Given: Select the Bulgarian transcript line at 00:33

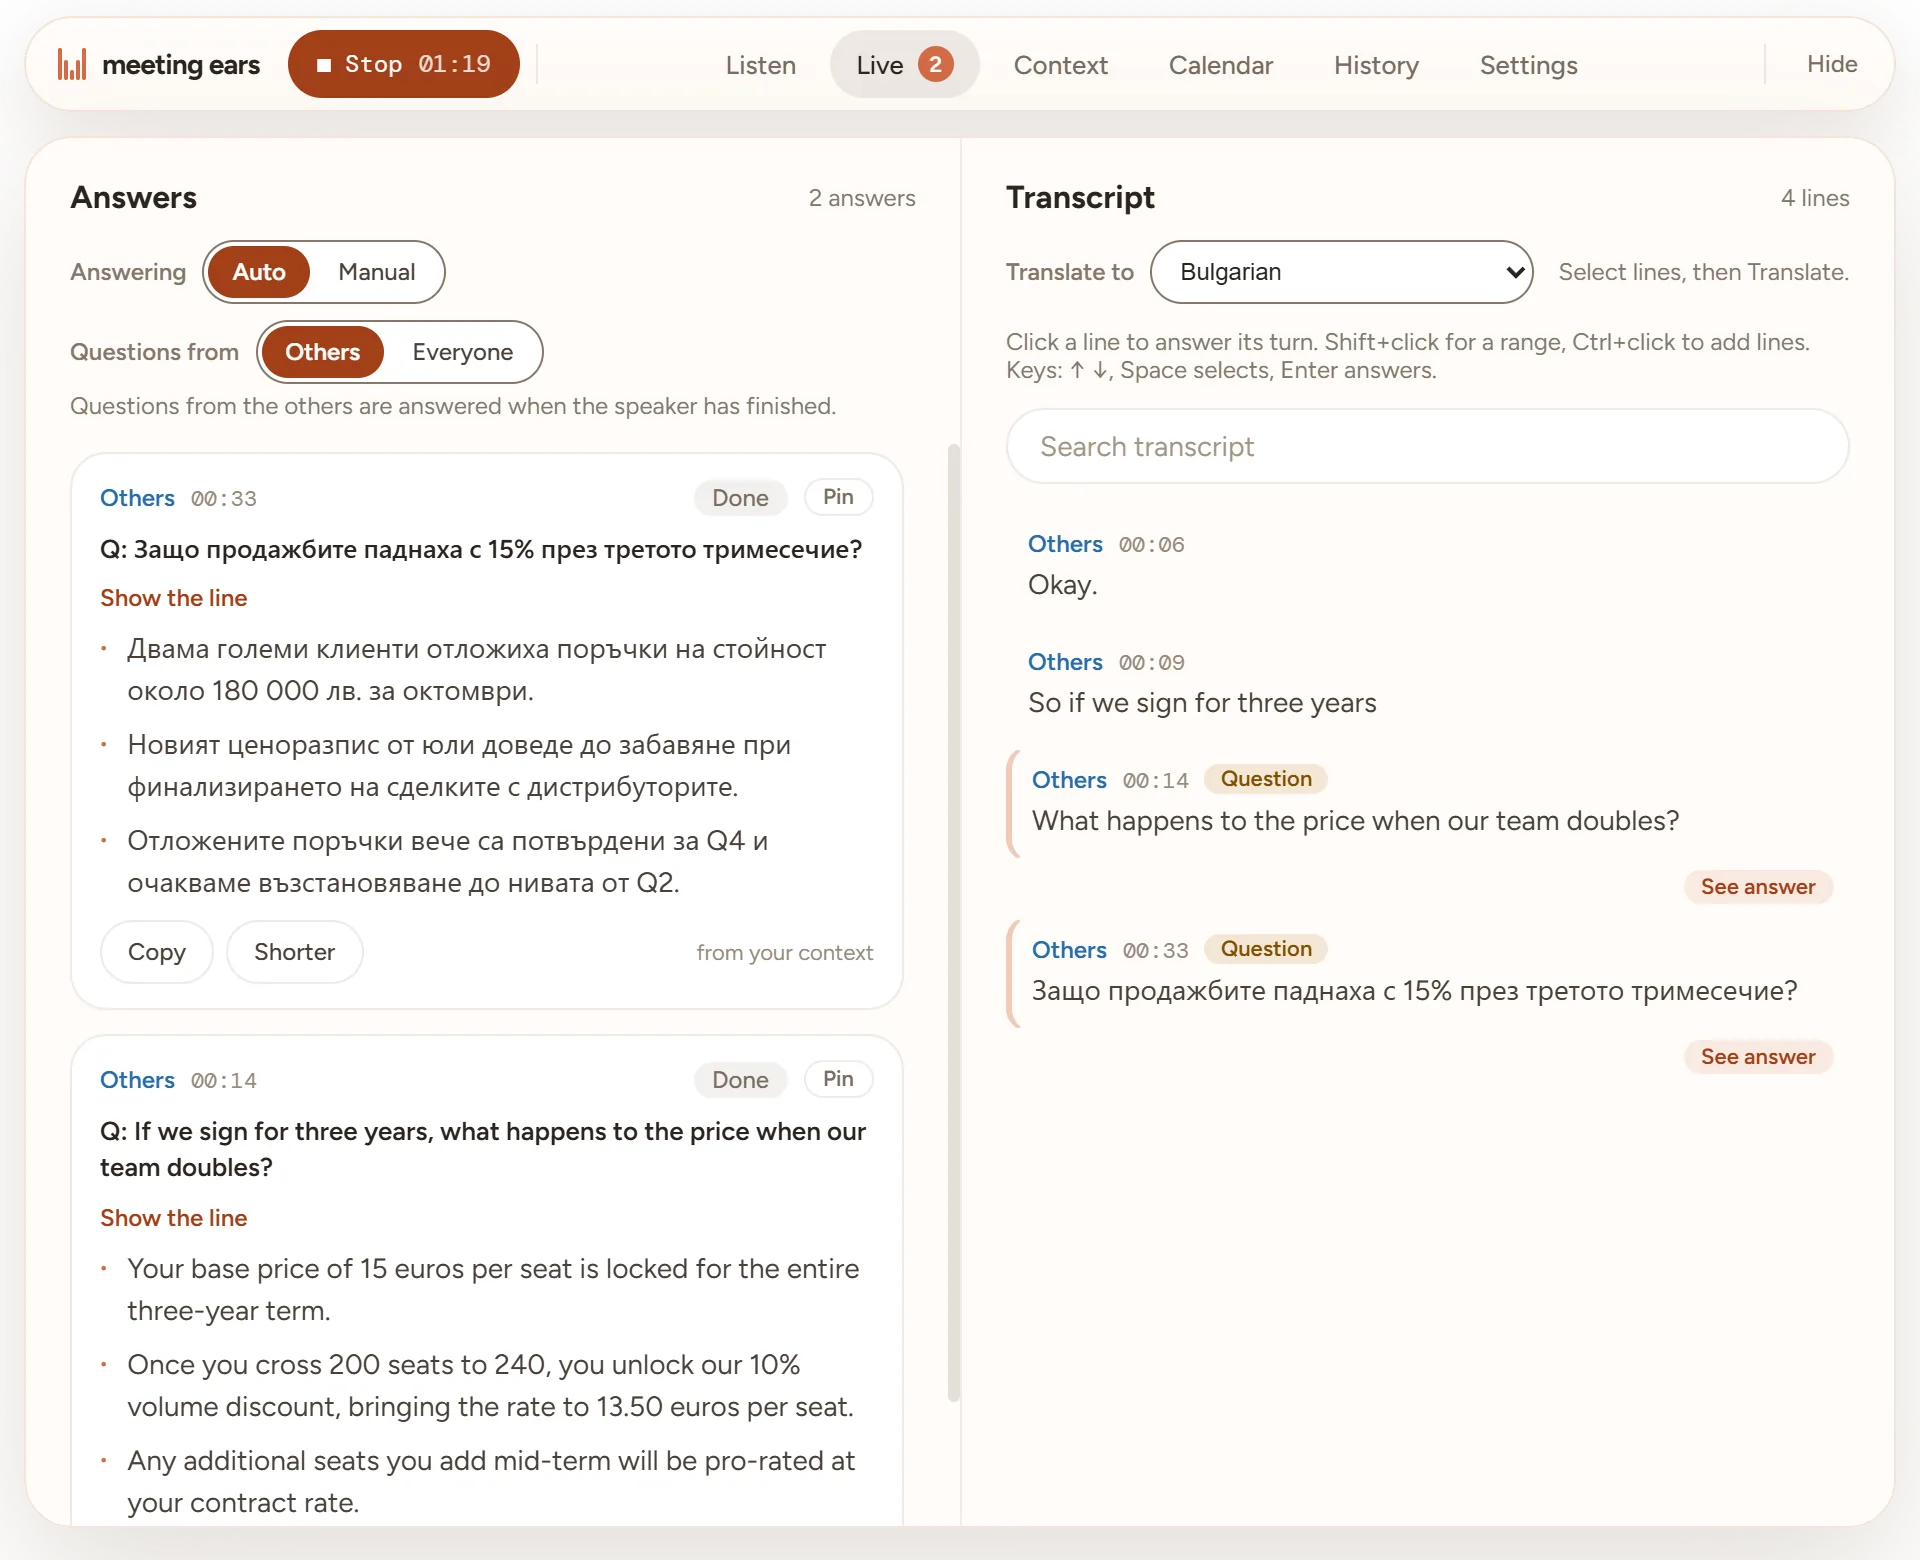Looking at the screenshot, I should pos(1427,973).
